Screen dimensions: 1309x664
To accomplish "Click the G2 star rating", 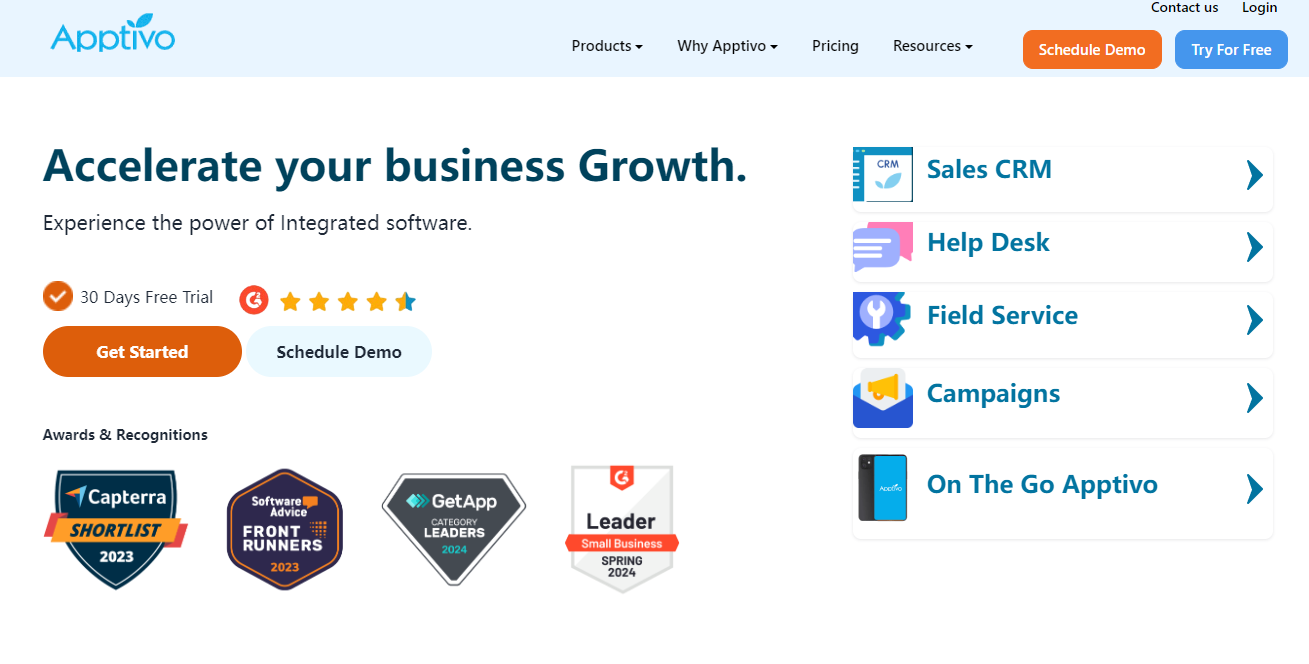I will 347,301.
